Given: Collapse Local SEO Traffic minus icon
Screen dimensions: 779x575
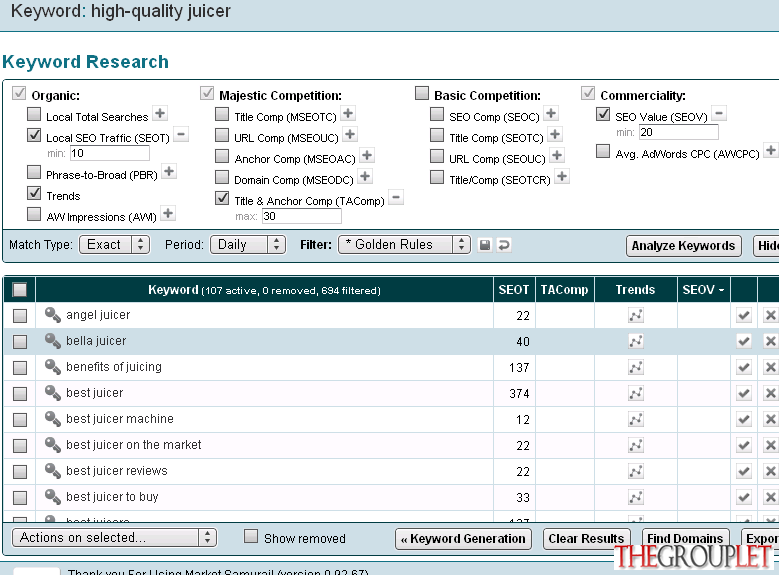Looking at the screenshot, I should (181, 134).
